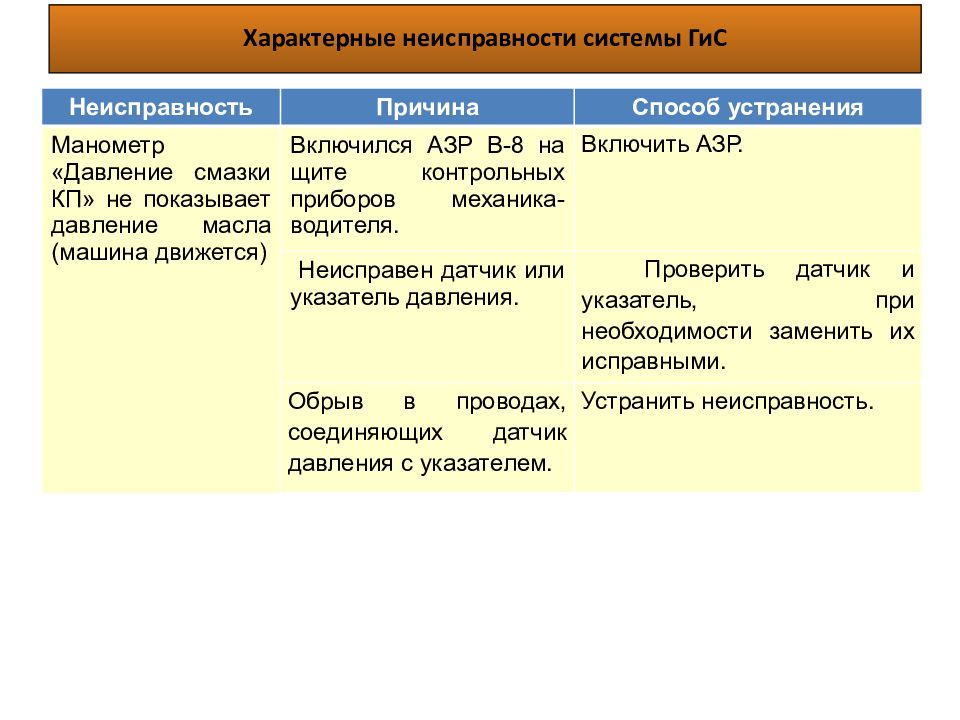Click cell 'Проверить датчик и указатель'
The image size is (960, 720).
[x=748, y=316]
